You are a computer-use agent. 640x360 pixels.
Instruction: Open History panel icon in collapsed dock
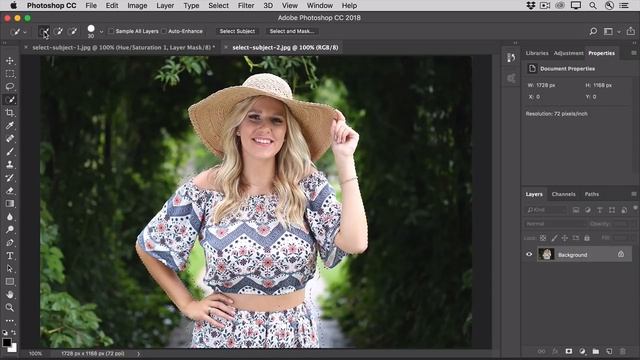(x=511, y=58)
